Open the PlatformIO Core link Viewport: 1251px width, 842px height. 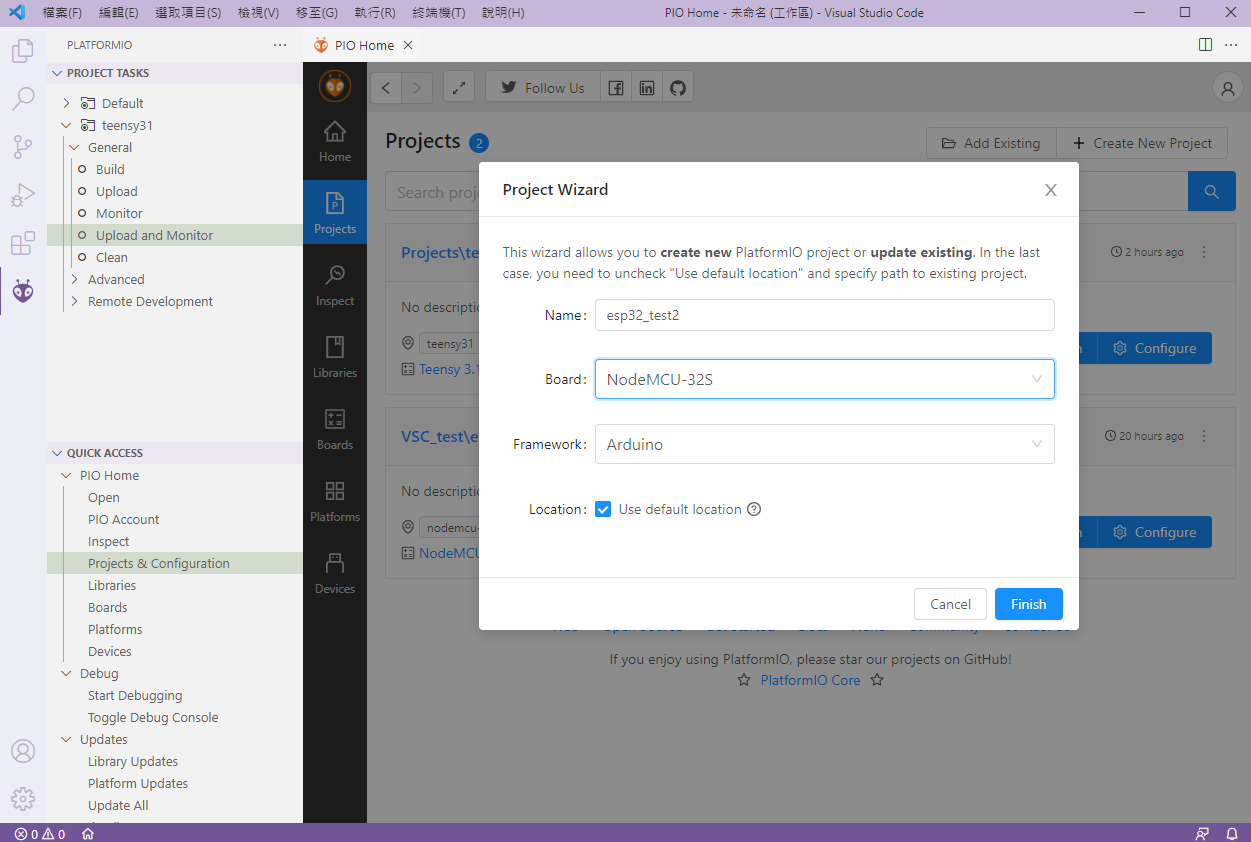(x=810, y=680)
